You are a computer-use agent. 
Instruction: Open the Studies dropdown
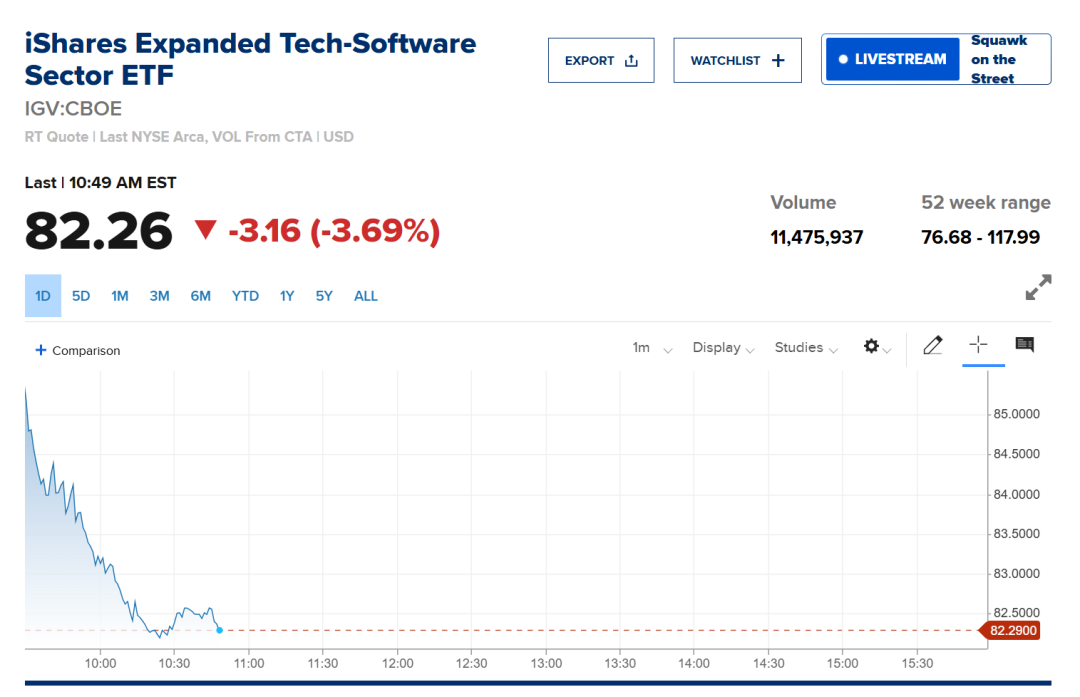805,348
